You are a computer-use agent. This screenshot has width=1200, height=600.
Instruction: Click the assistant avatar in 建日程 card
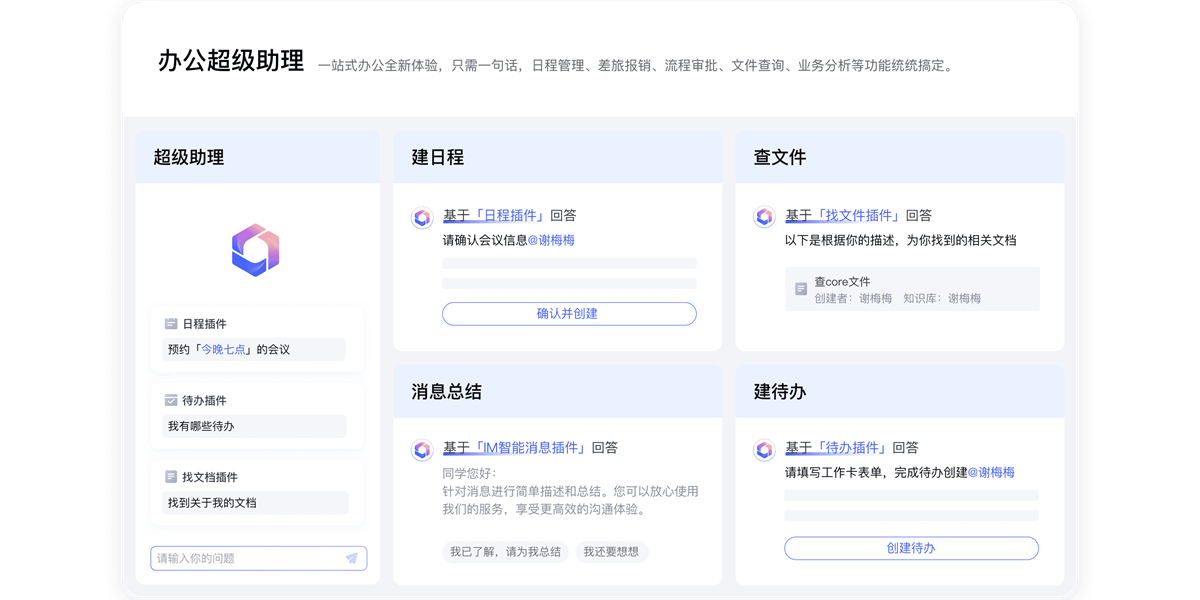(422, 217)
